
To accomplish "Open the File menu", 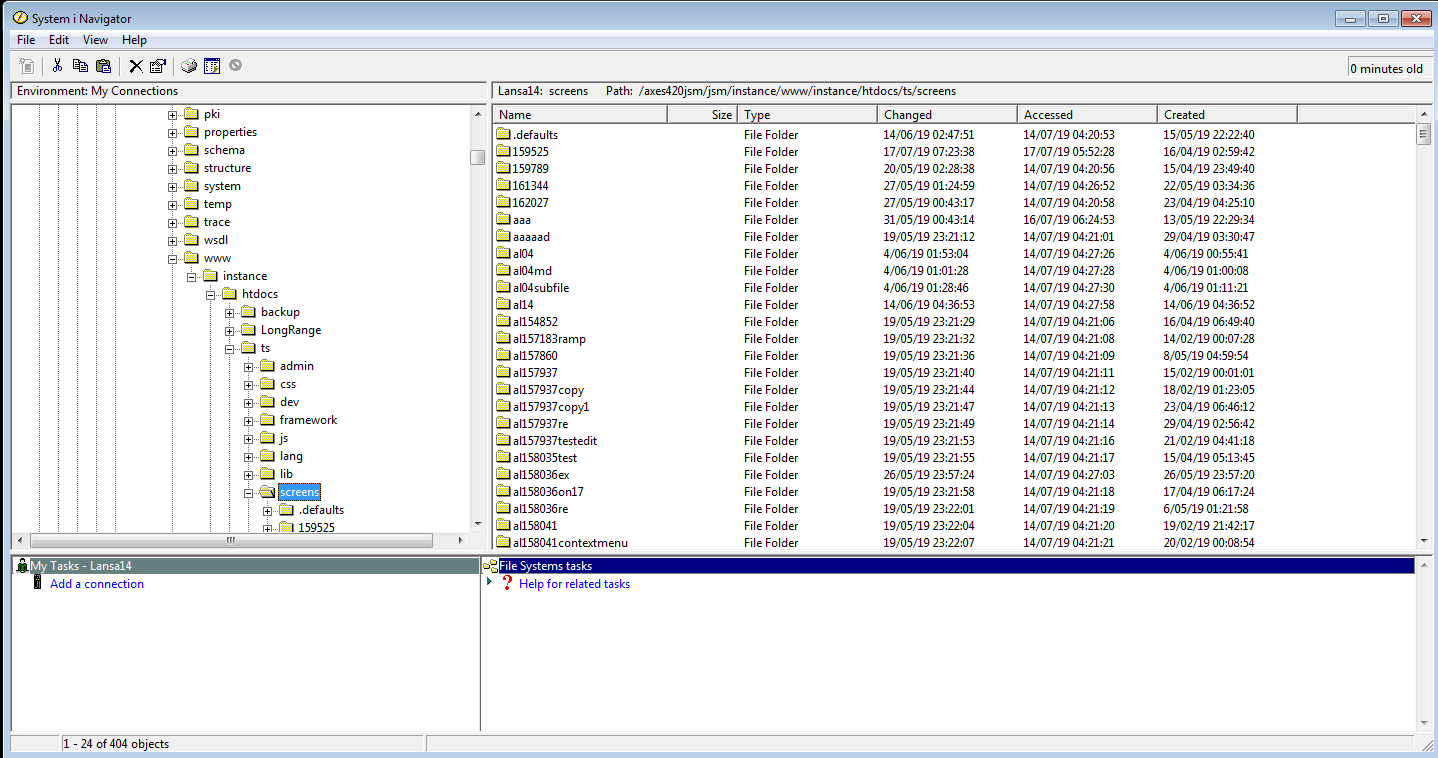I will [x=26, y=40].
